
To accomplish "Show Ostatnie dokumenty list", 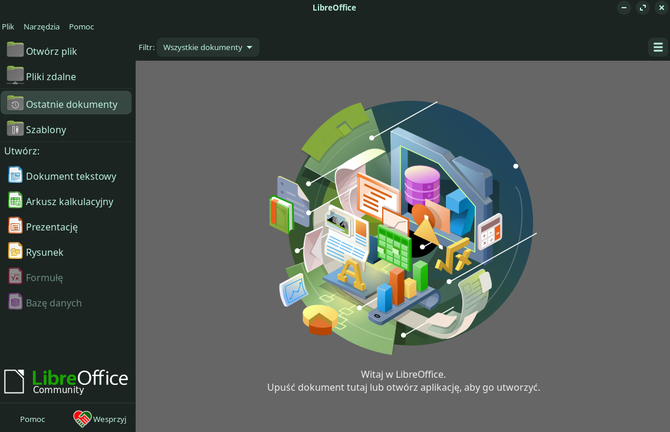I will [x=66, y=103].
